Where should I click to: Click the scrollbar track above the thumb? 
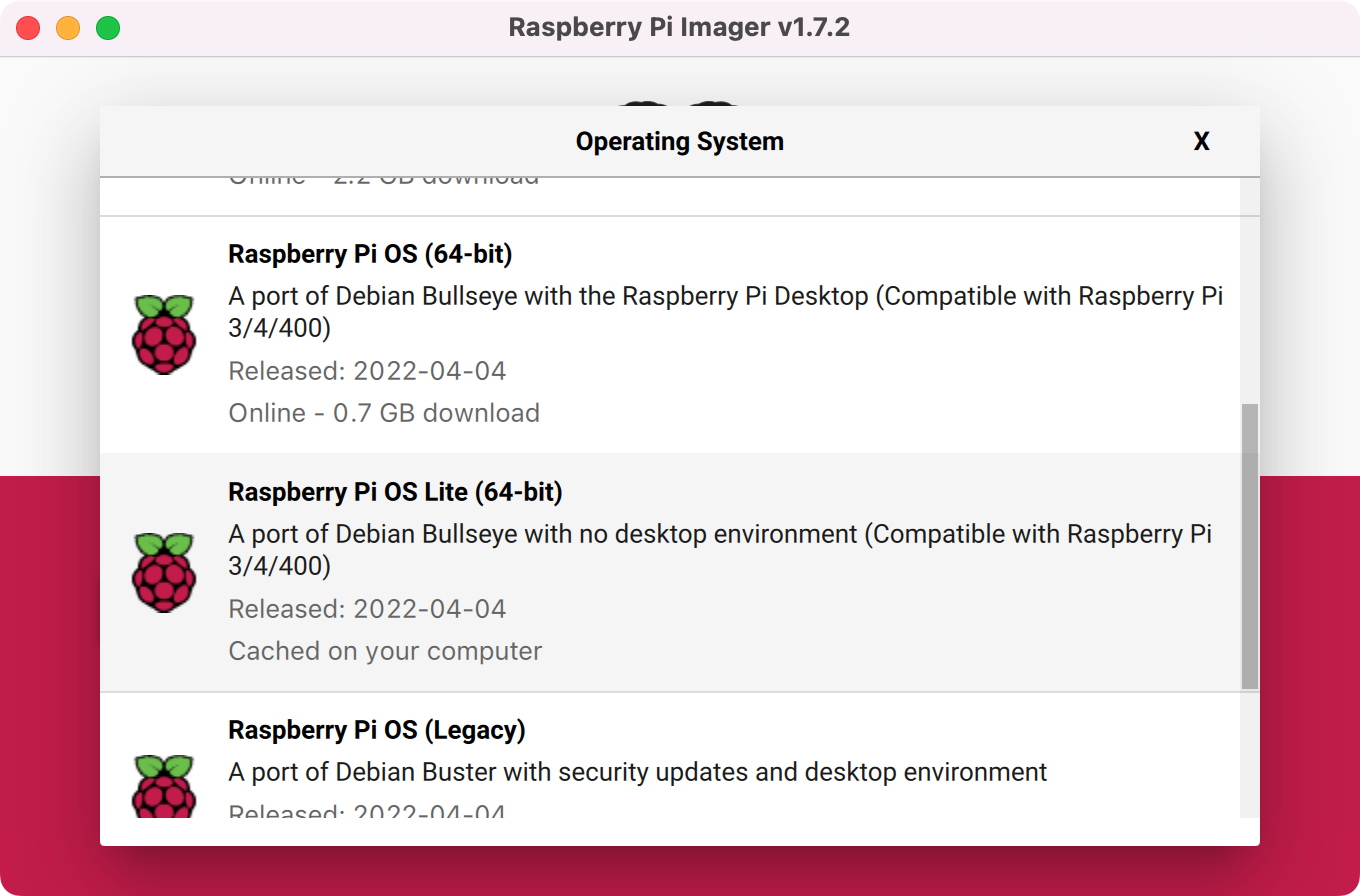point(1249,290)
